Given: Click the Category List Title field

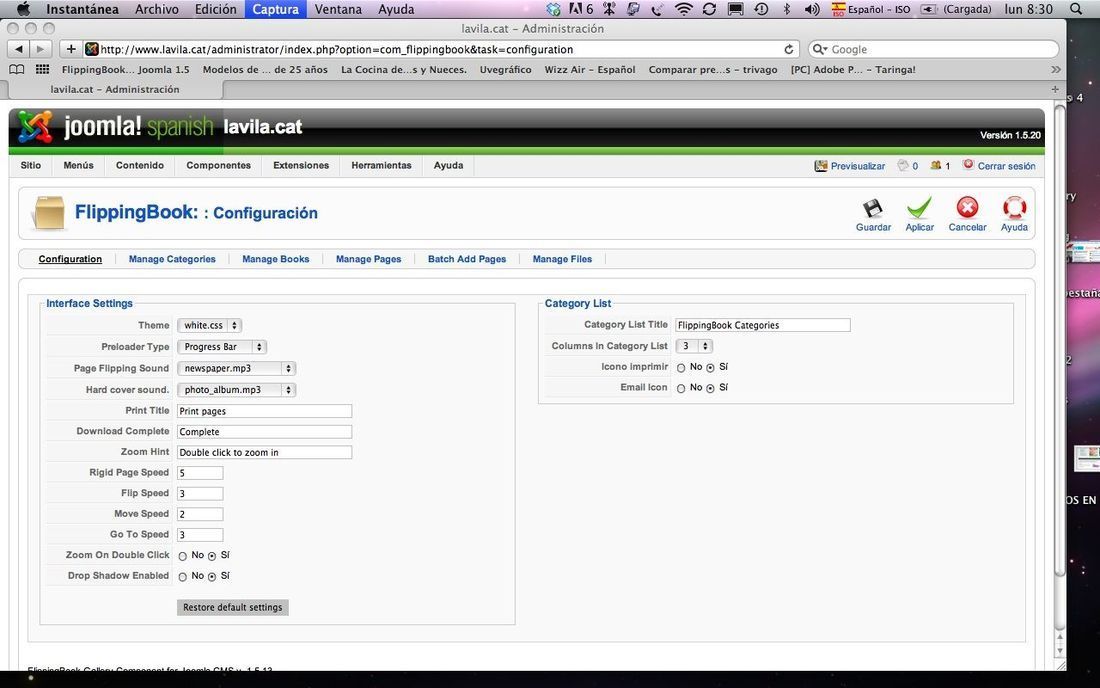Looking at the screenshot, I should [763, 325].
